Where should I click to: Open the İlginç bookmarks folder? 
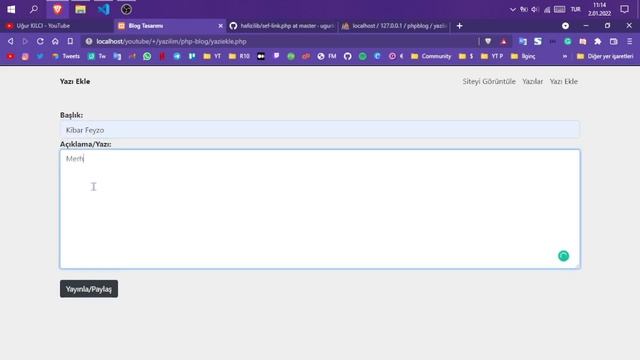pos(523,56)
